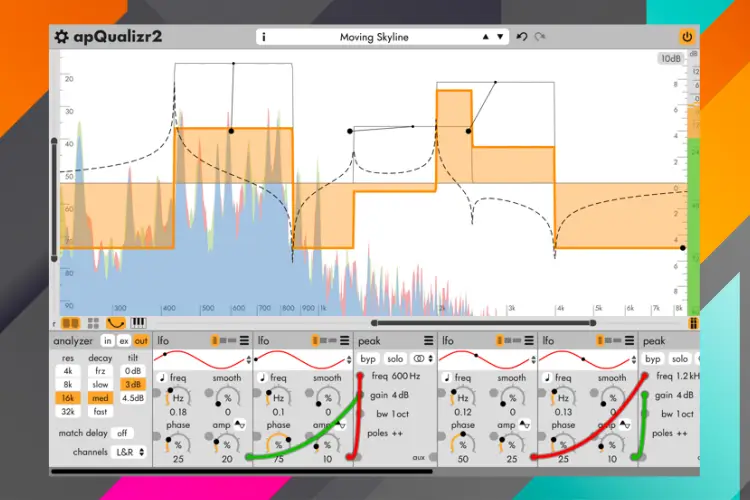The height and width of the screenshot is (500, 750).
Task: Set analyzer source to 'in'
Action: pyautogui.click(x=108, y=341)
